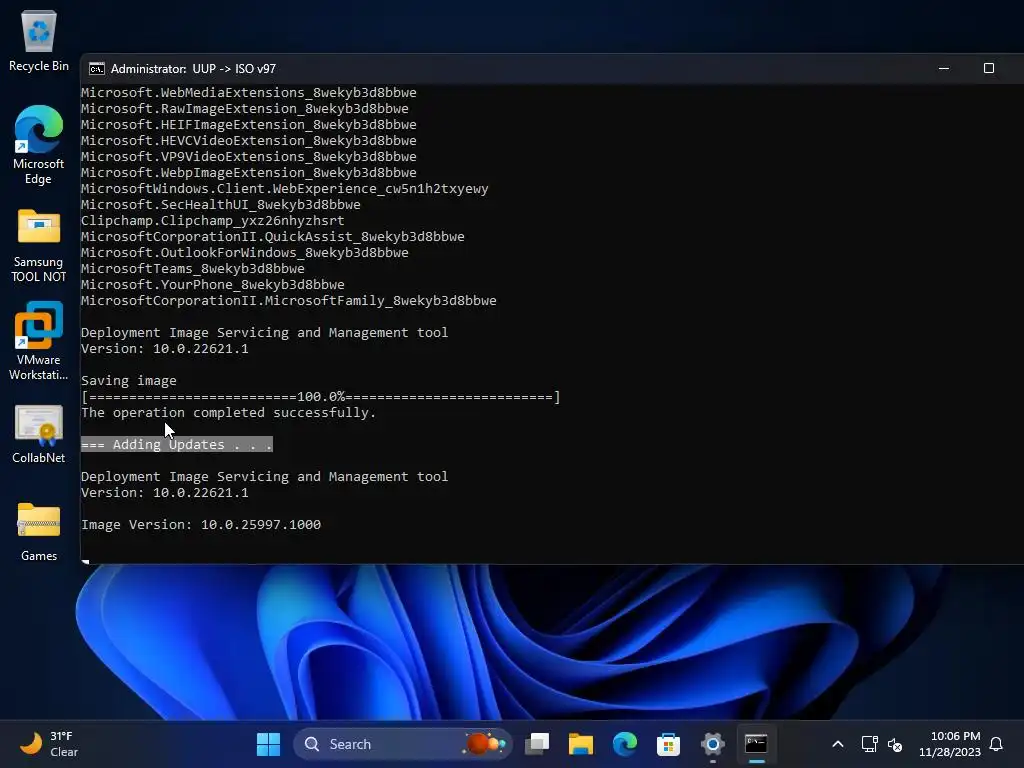
Task: Click the command prompt icon in the title bar
Action: [97, 69]
